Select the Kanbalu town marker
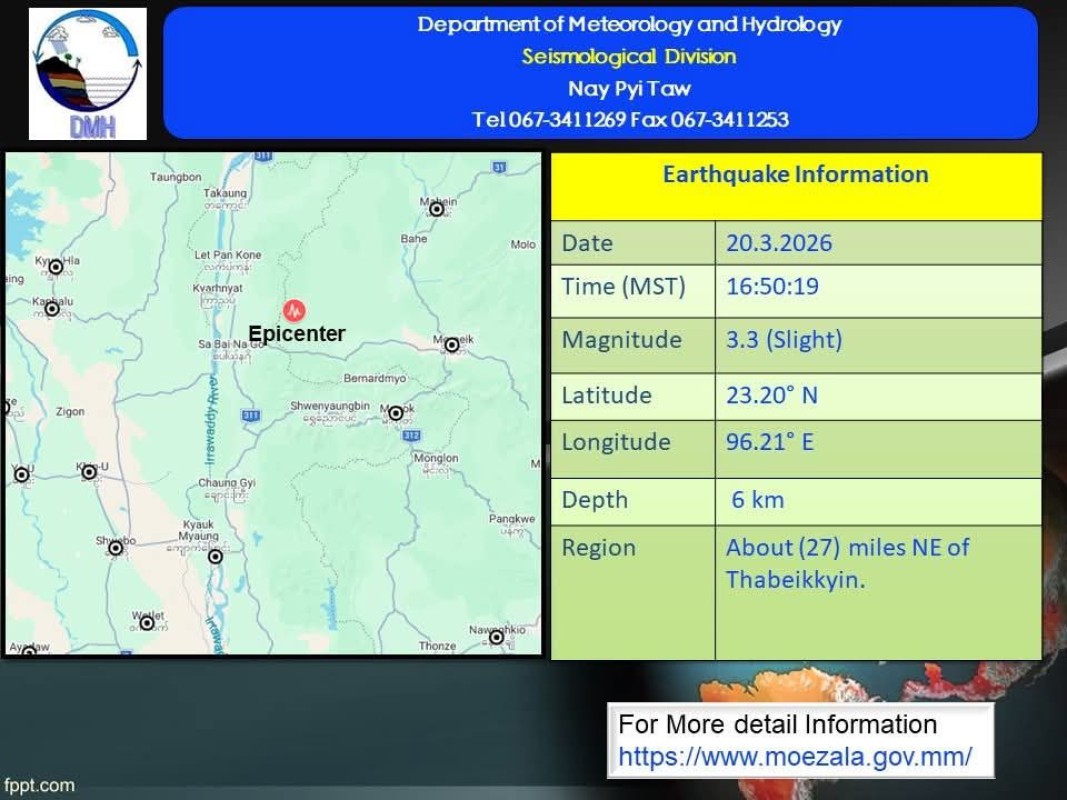The image size is (1067, 800). (x=52, y=309)
